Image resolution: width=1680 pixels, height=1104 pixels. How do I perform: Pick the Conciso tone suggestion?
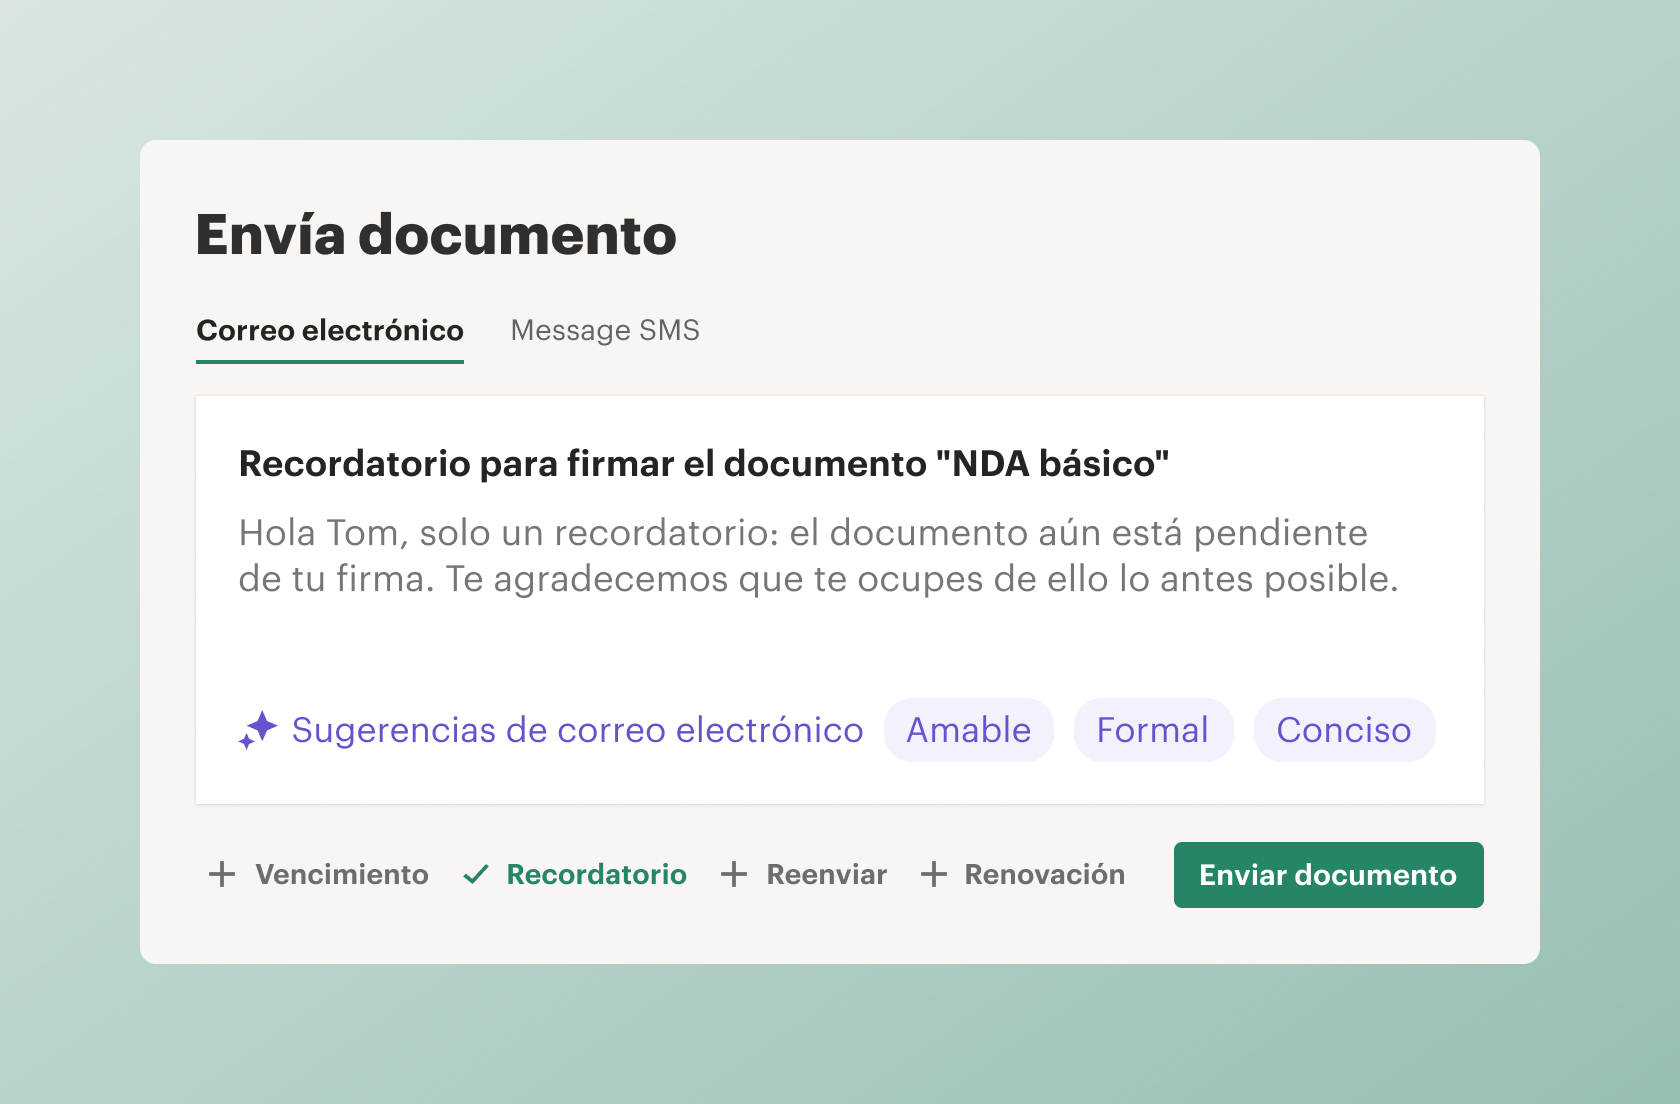point(1344,730)
